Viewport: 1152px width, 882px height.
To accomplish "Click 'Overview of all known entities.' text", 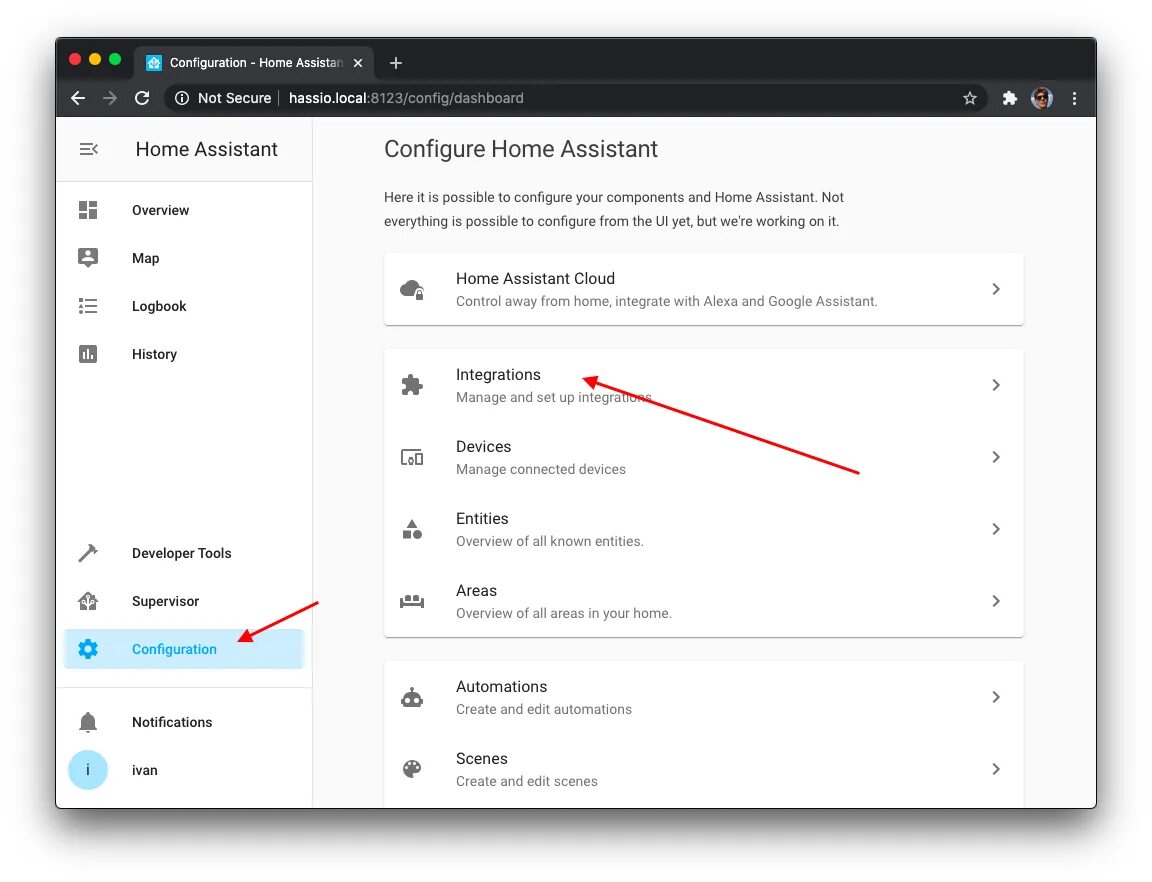I will (550, 541).
